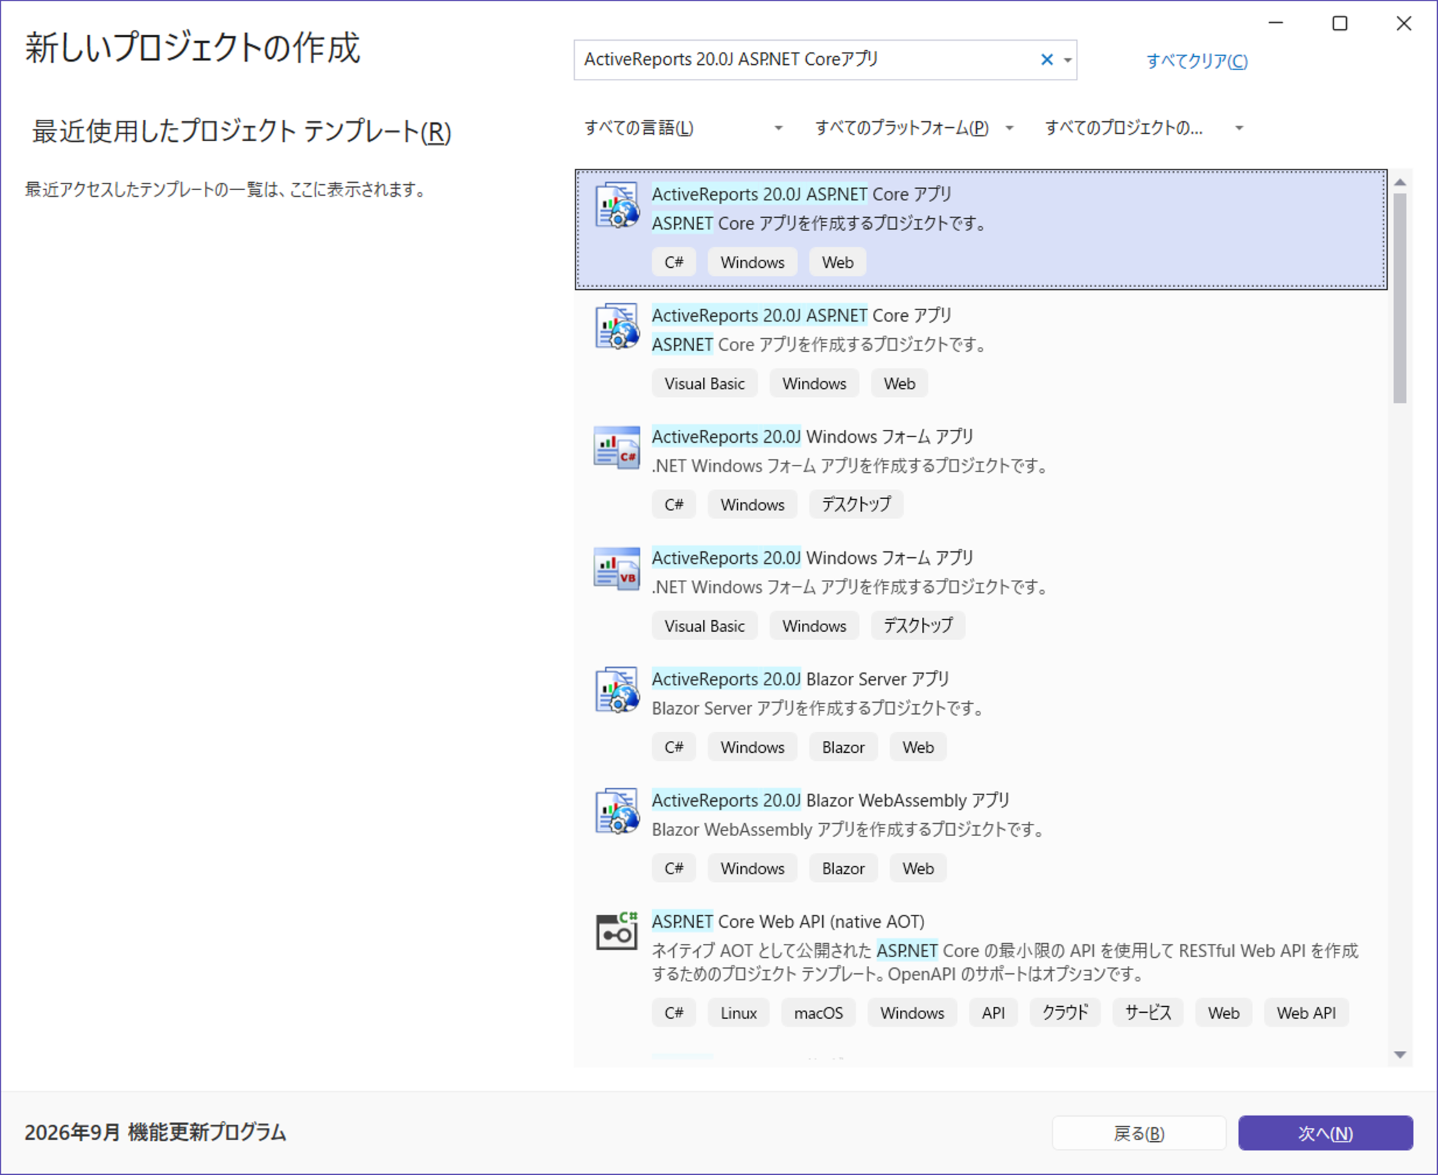Click 'C#' tag in the native AOT row
The width and height of the screenshot is (1438, 1175).
pos(674,1013)
